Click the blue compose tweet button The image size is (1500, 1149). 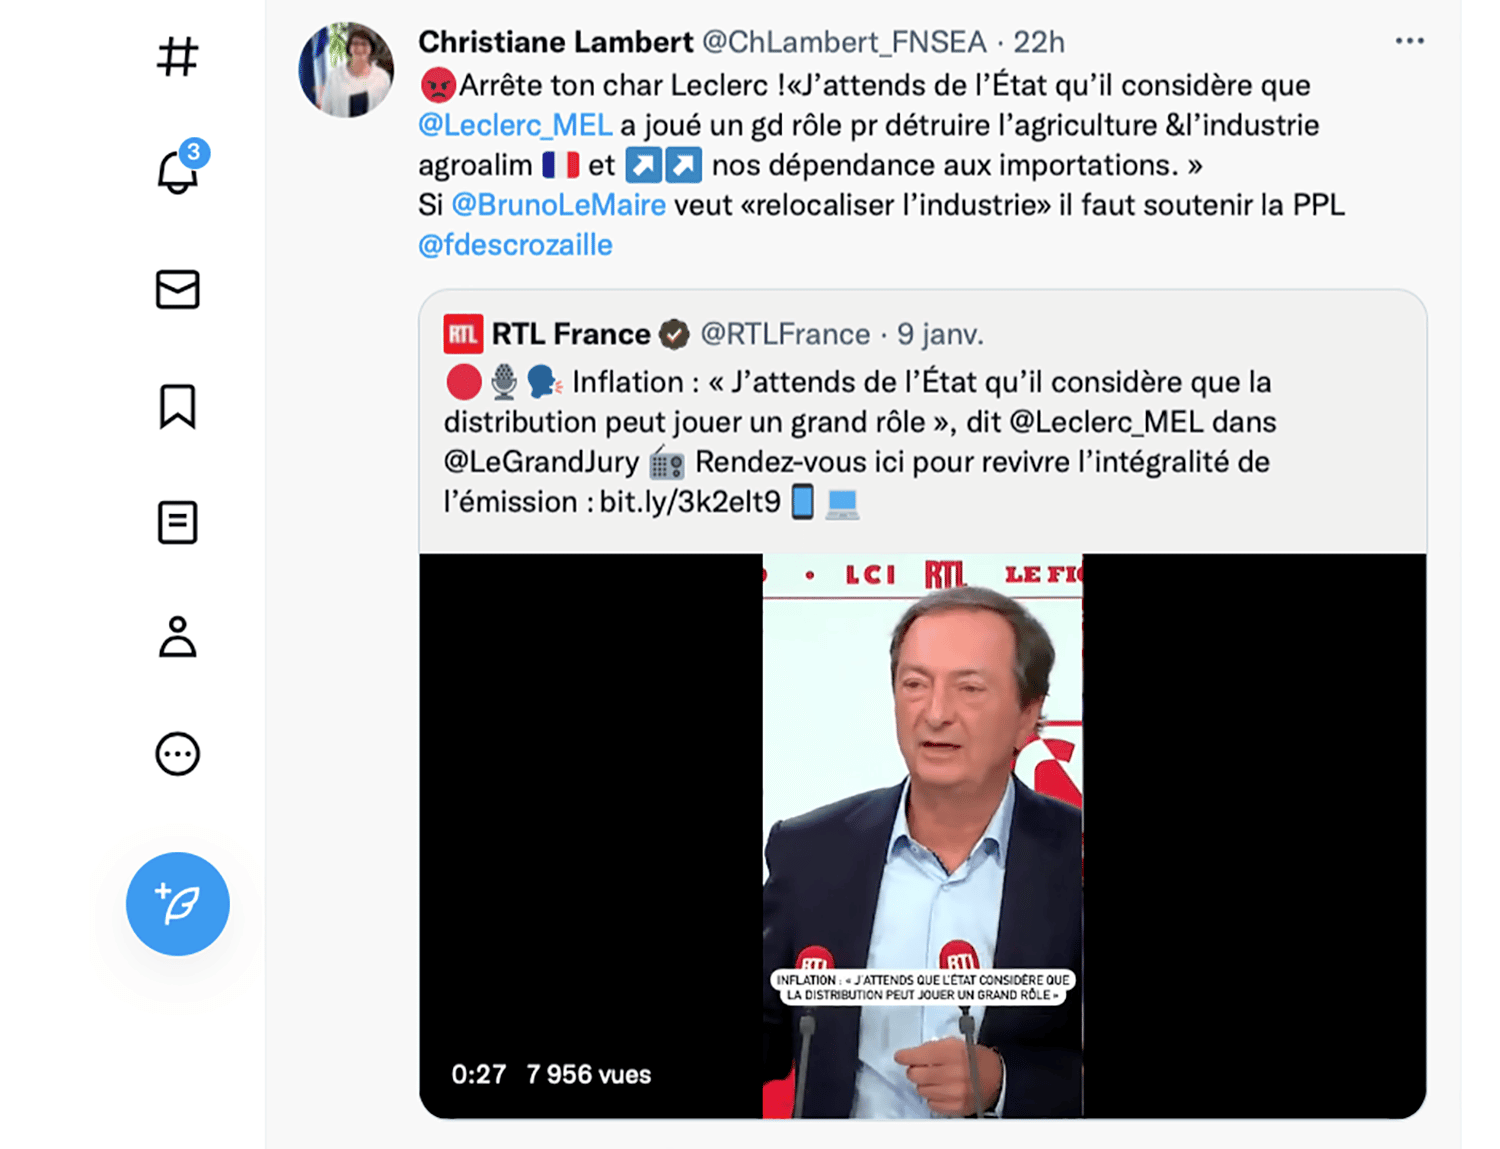(178, 904)
